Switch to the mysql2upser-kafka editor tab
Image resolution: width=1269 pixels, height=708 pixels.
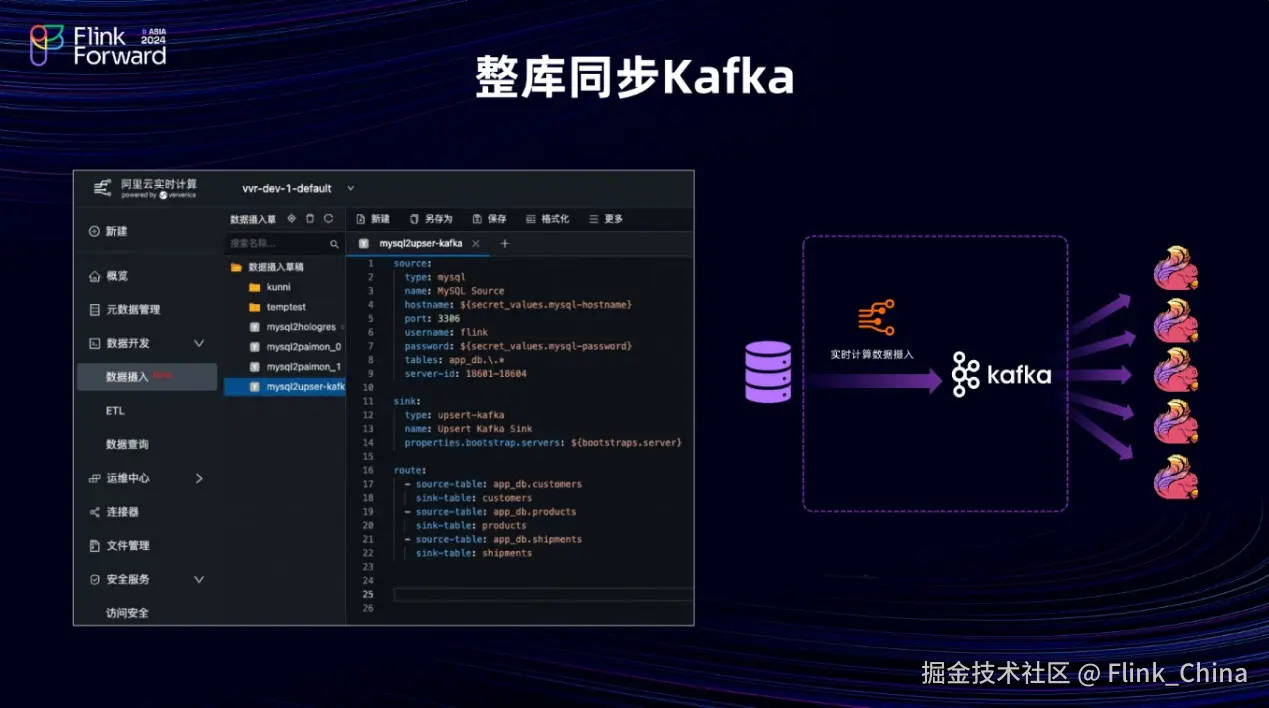(x=420, y=243)
